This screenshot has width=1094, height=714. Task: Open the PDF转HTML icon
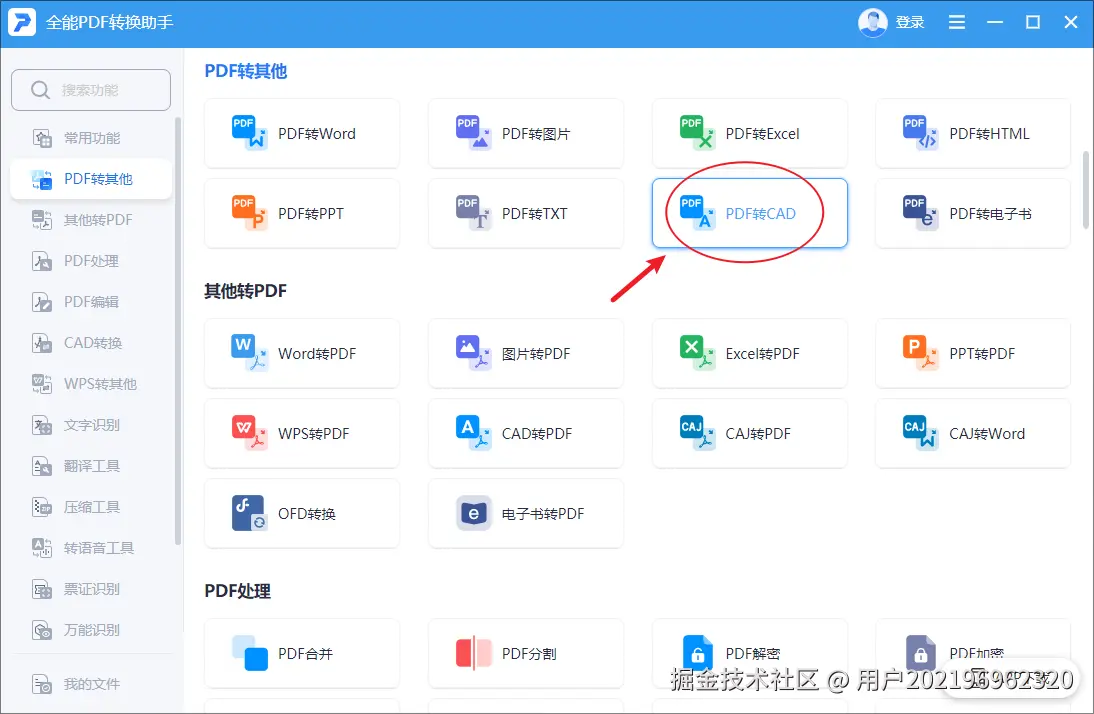920,133
